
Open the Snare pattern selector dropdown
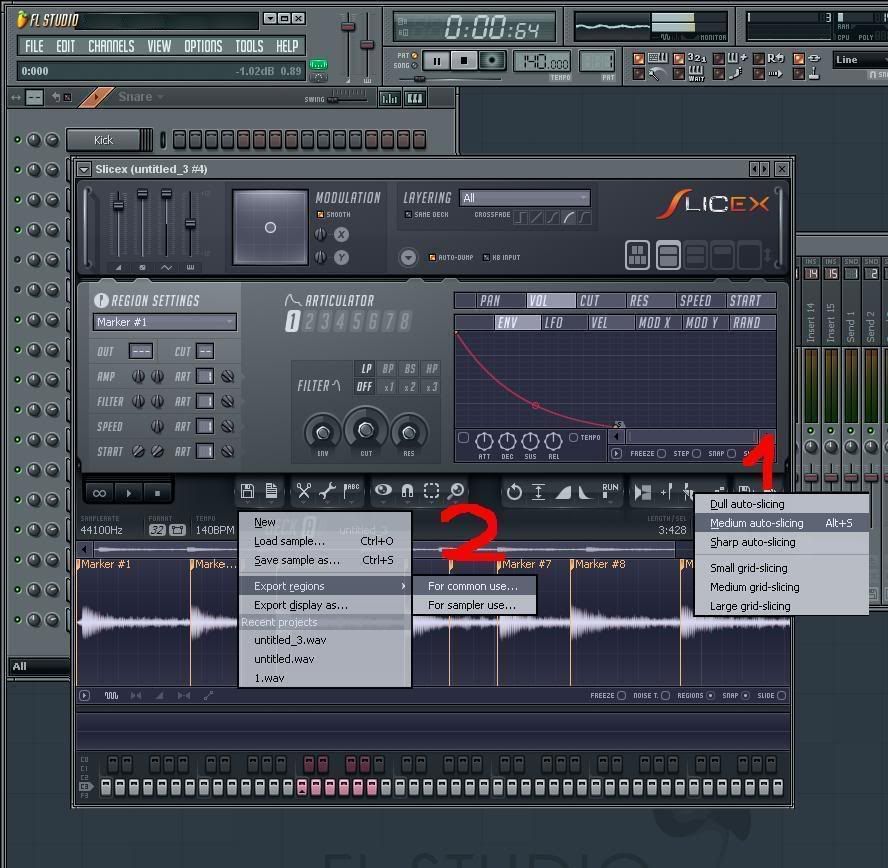140,97
